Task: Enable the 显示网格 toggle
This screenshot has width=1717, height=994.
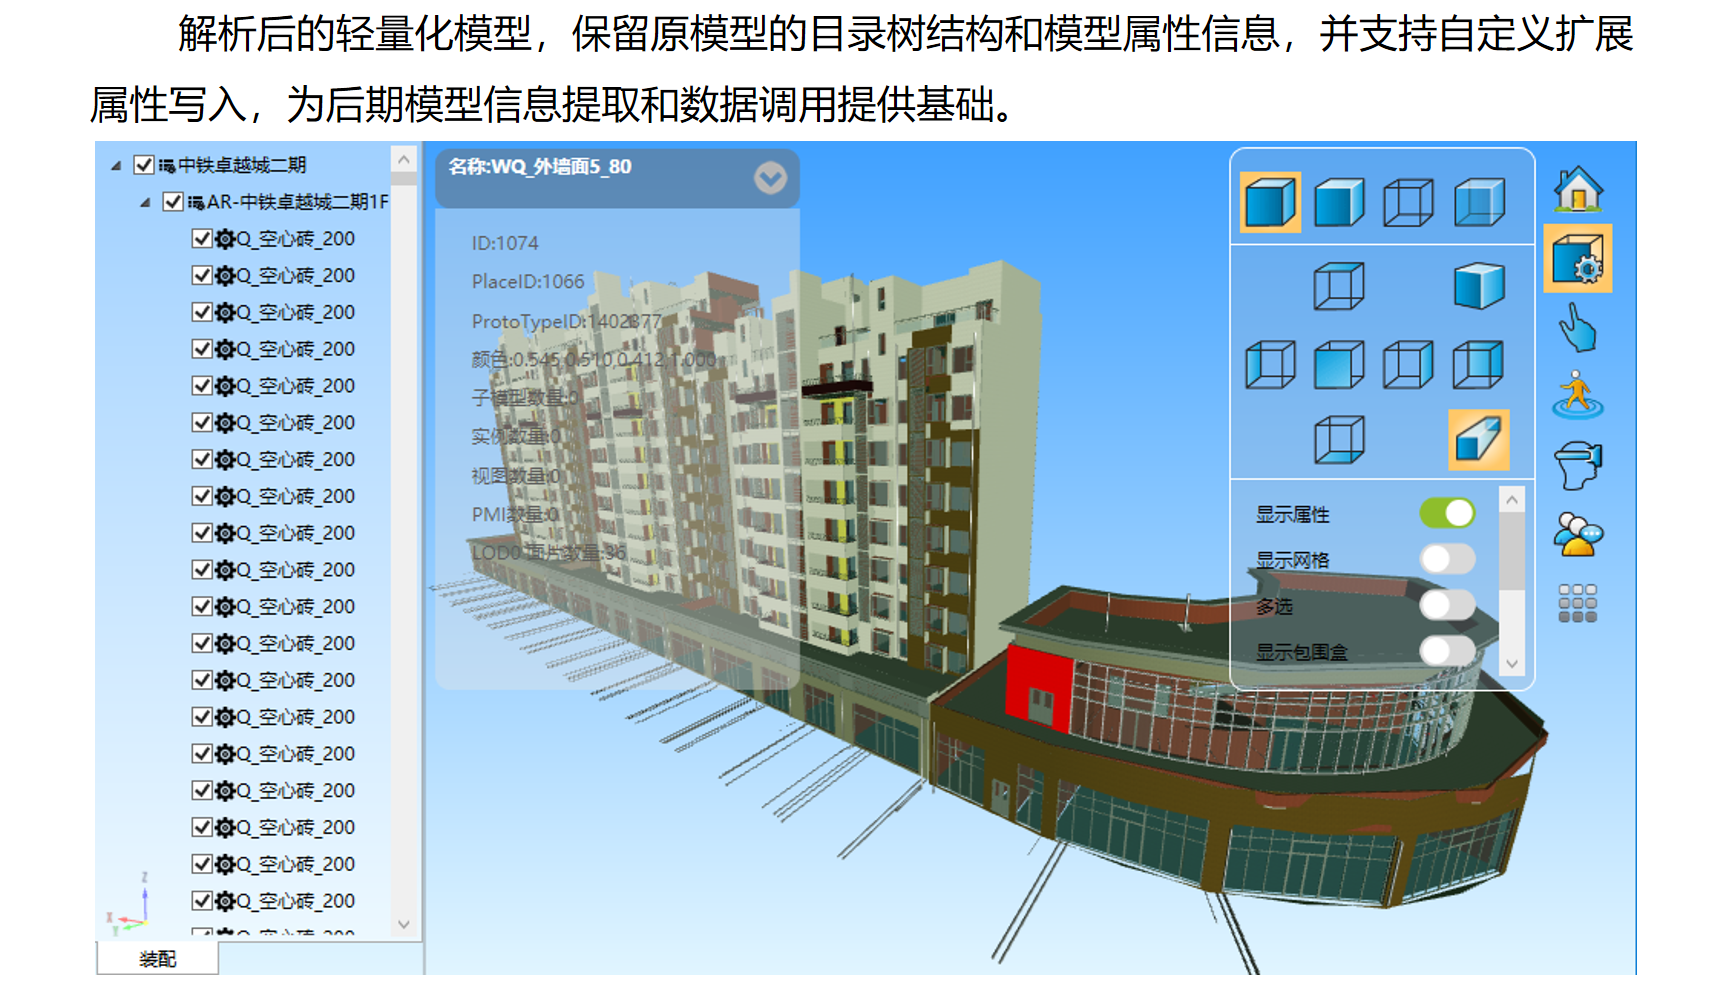Action: [1446, 557]
